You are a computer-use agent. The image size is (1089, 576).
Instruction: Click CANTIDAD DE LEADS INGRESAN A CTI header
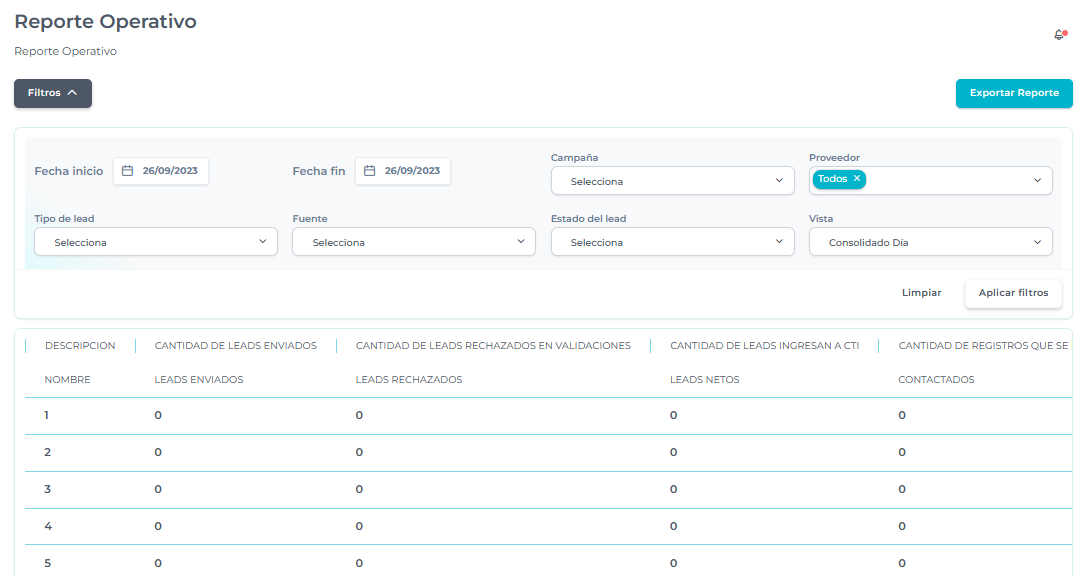pyautogui.click(x=764, y=346)
